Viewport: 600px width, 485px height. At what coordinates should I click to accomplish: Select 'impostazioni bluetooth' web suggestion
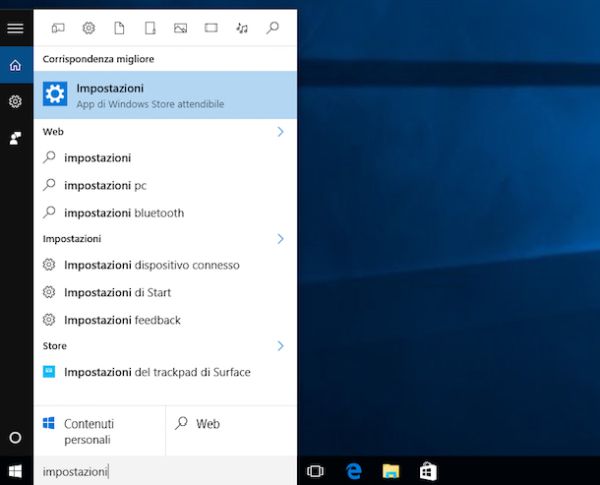pos(124,212)
